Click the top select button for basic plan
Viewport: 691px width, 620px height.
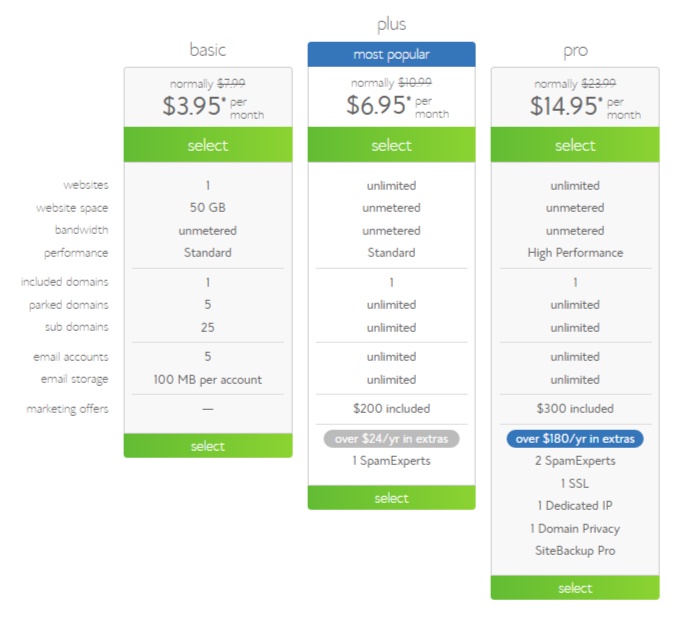(x=208, y=145)
